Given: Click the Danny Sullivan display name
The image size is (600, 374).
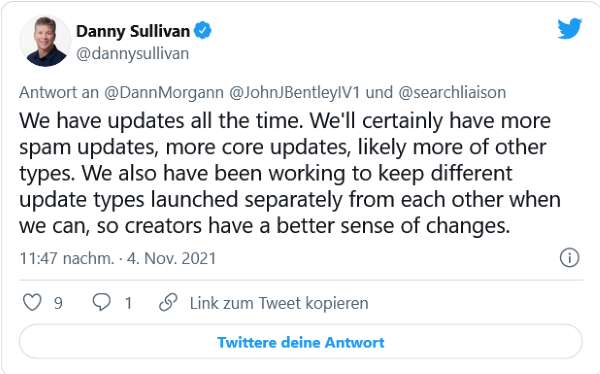Looking at the screenshot, I should tap(133, 31).
